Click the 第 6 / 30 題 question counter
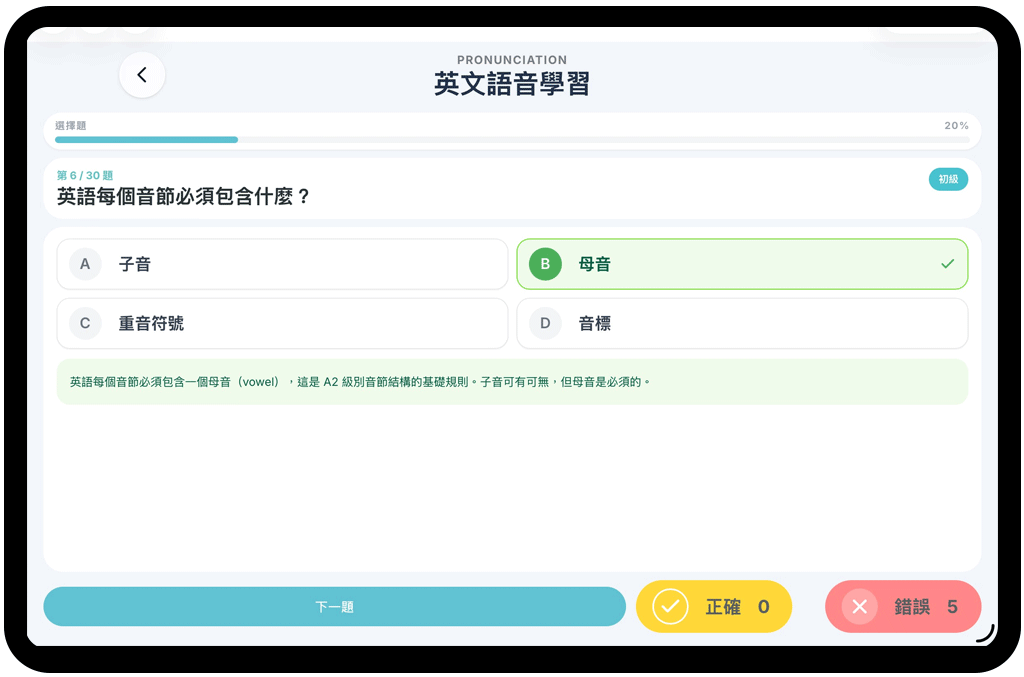1024x677 pixels. click(x=85, y=175)
